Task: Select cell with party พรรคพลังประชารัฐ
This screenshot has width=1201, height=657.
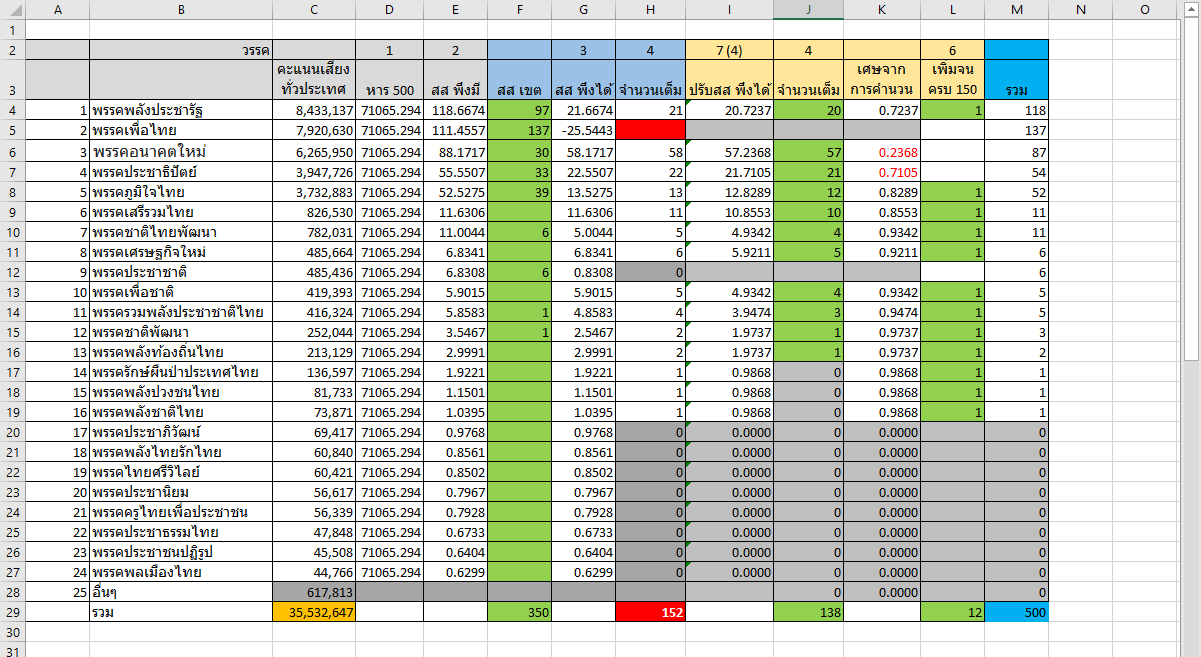Action: pyautogui.click(x=181, y=110)
